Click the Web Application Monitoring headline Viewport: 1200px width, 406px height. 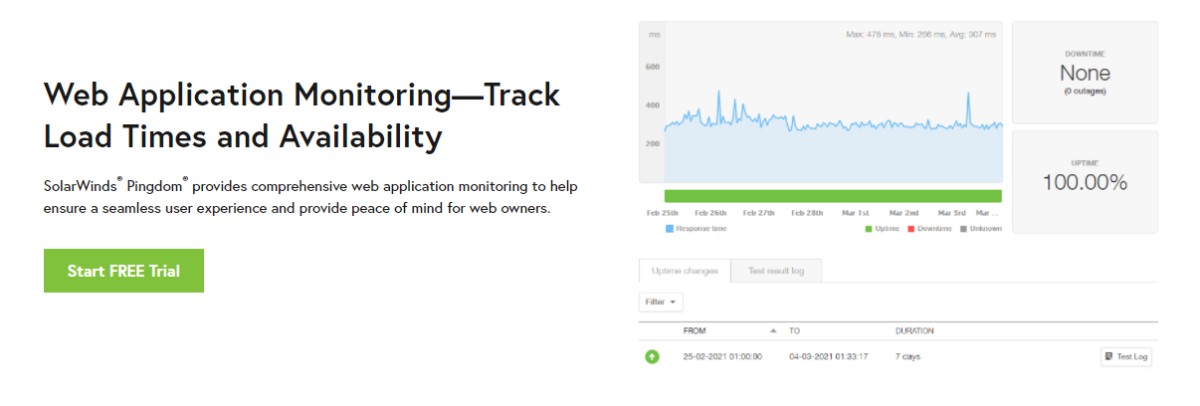[x=302, y=115]
